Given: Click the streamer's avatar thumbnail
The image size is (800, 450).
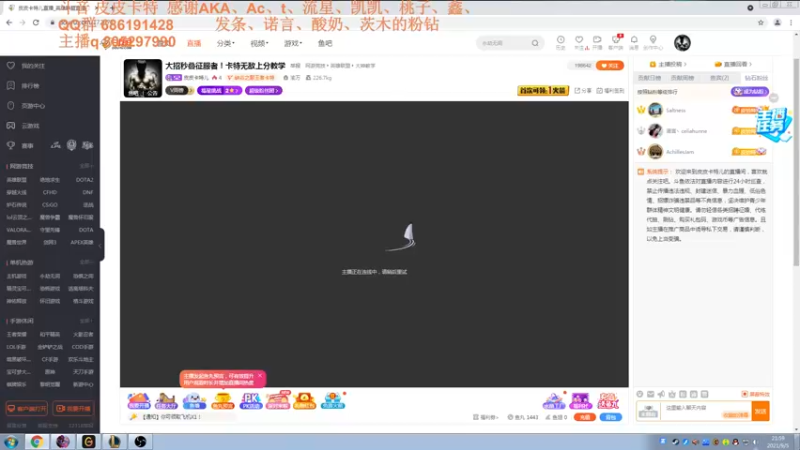Looking at the screenshot, I should click(x=142, y=78).
